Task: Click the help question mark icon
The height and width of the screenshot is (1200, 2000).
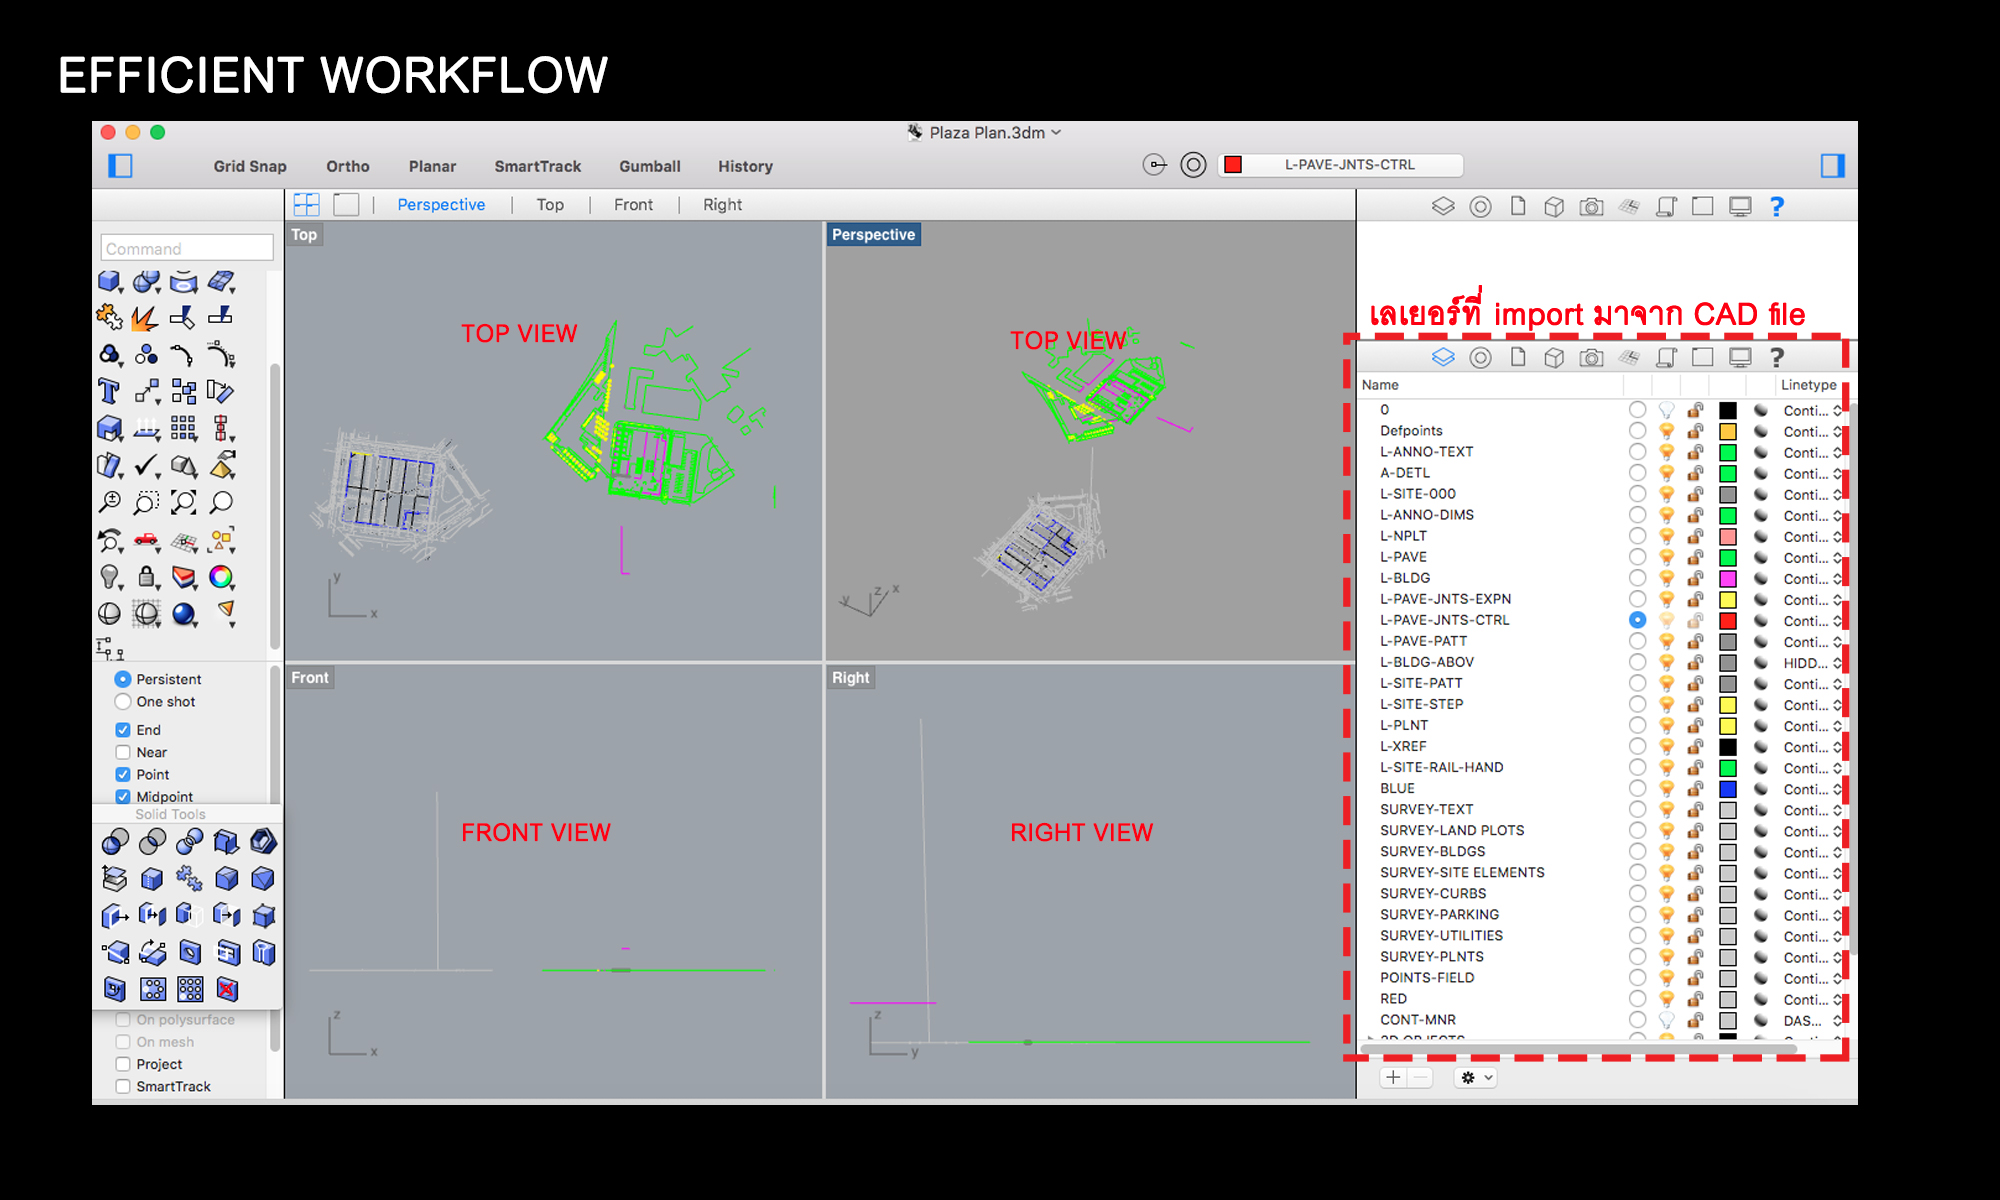Action: (x=1777, y=206)
